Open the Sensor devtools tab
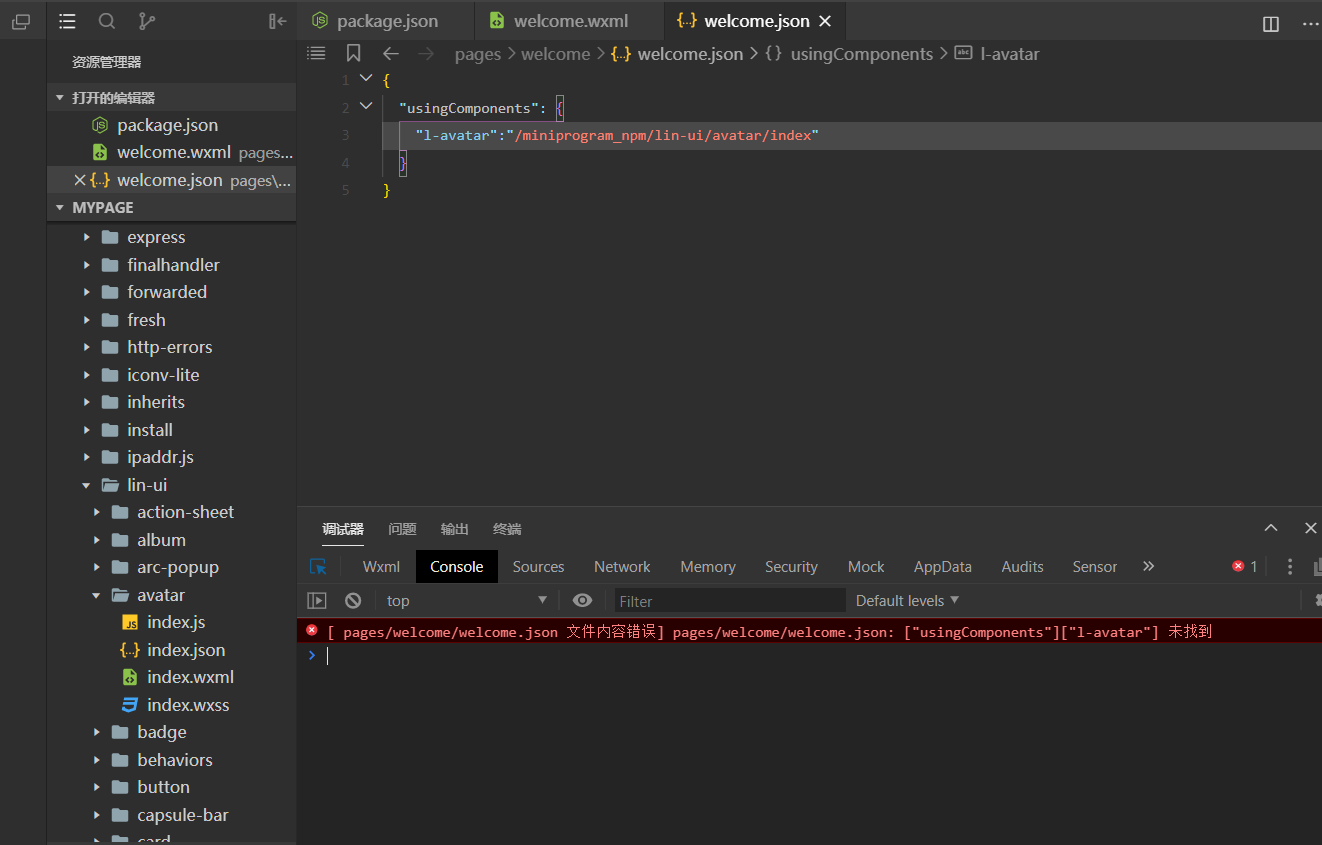Screen dimensions: 1322x845 [1094, 566]
